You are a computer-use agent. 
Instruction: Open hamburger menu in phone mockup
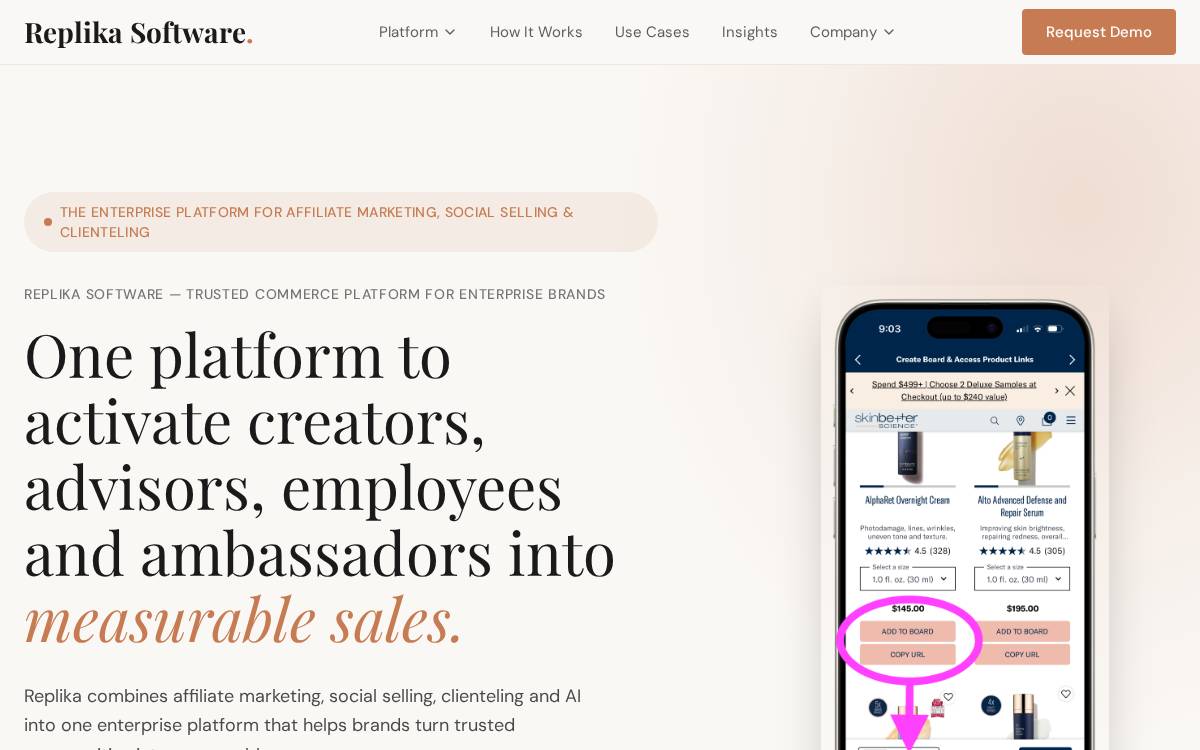pyautogui.click(x=1071, y=421)
